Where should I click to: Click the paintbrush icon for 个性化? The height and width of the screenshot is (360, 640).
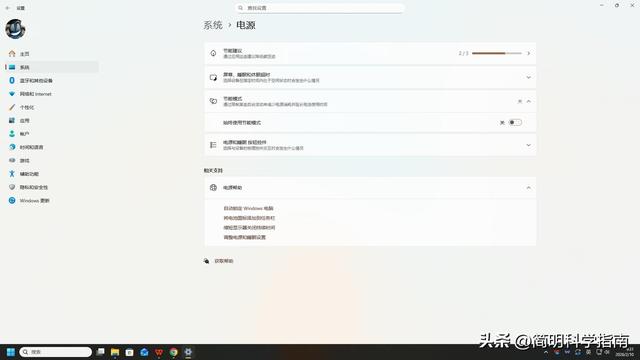click(x=12, y=107)
